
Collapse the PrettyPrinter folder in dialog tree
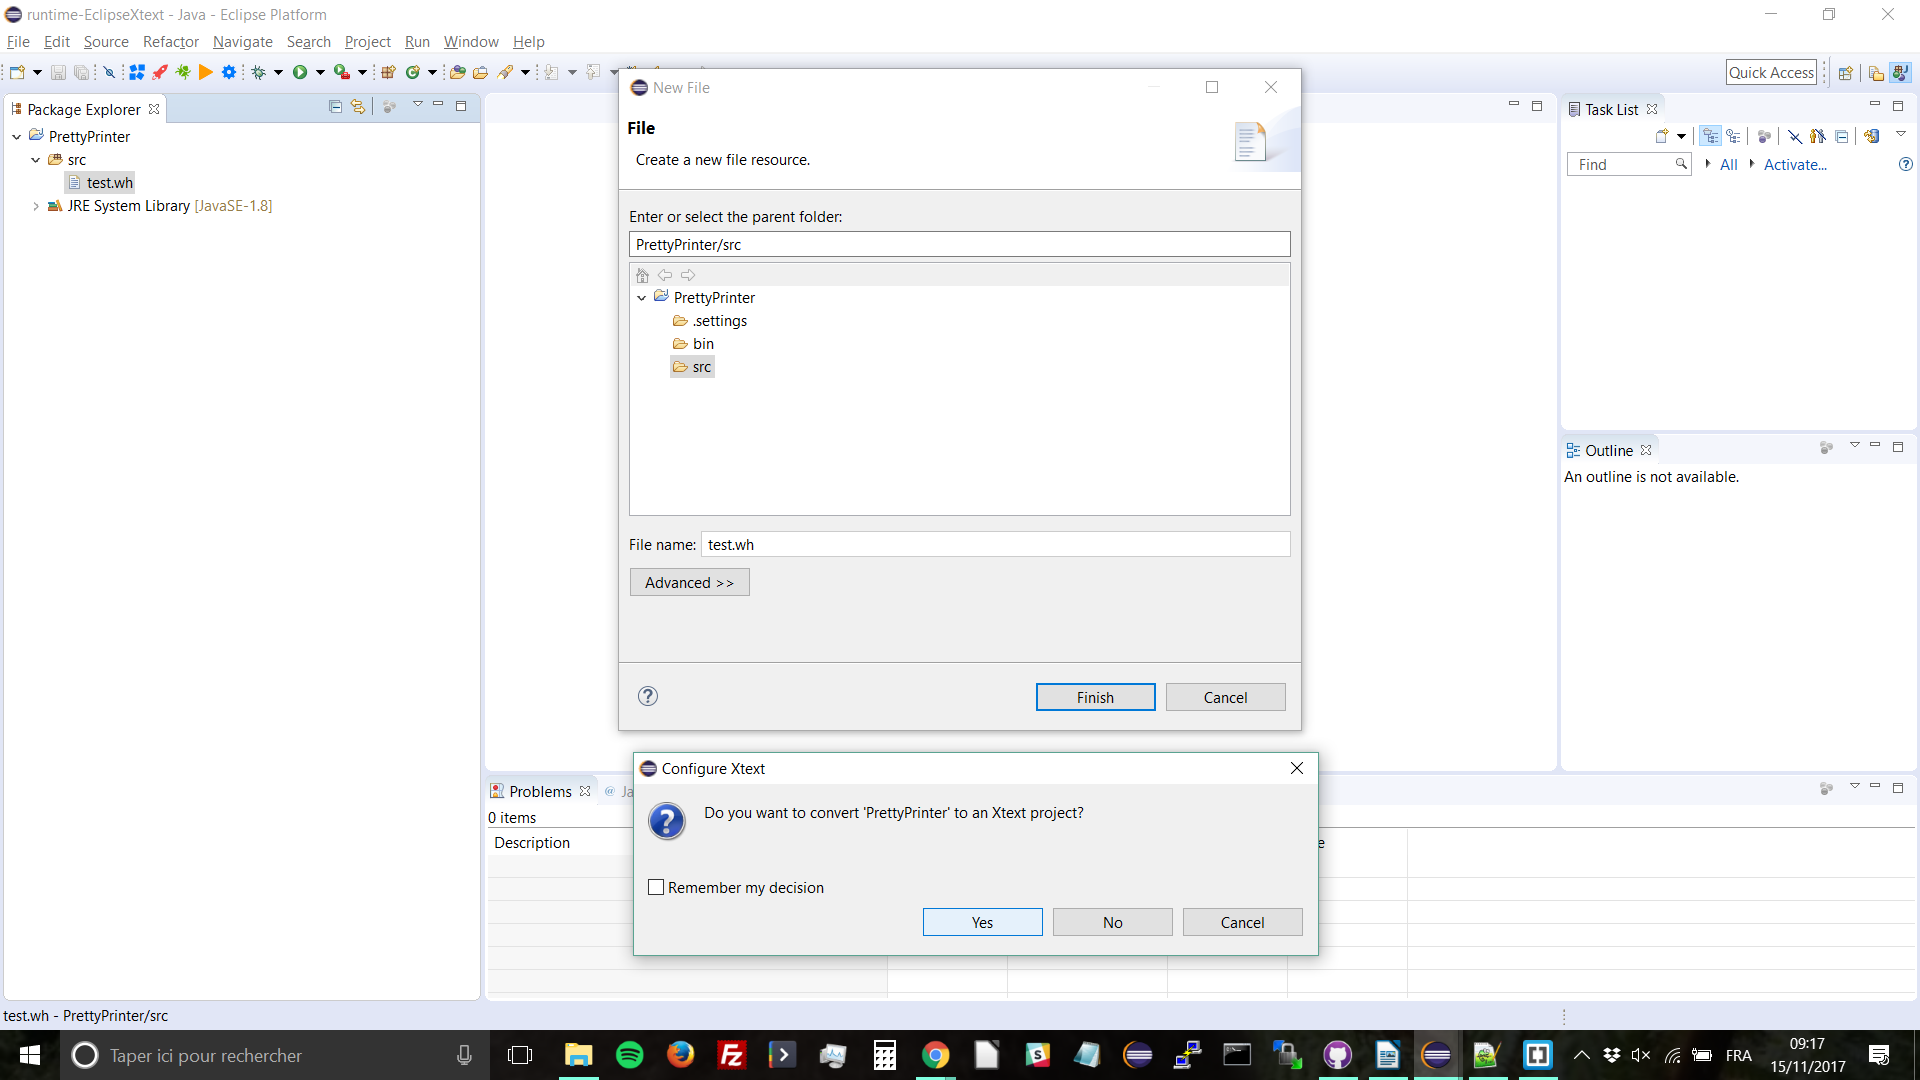coord(642,298)
